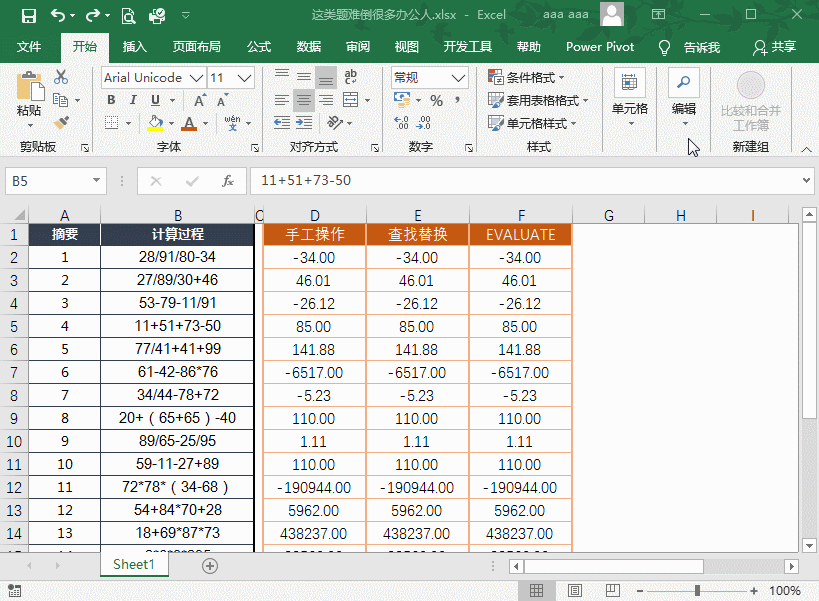Open the Conditional Formatting (条件格式) menu
This screenshot has height=601, width=819.
pyautogui.click(x=525, y=76)
